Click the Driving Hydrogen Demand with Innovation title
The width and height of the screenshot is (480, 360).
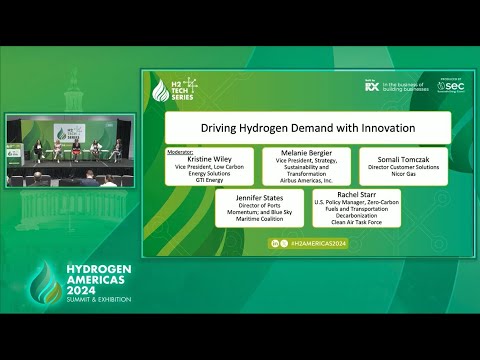point(308,128)
